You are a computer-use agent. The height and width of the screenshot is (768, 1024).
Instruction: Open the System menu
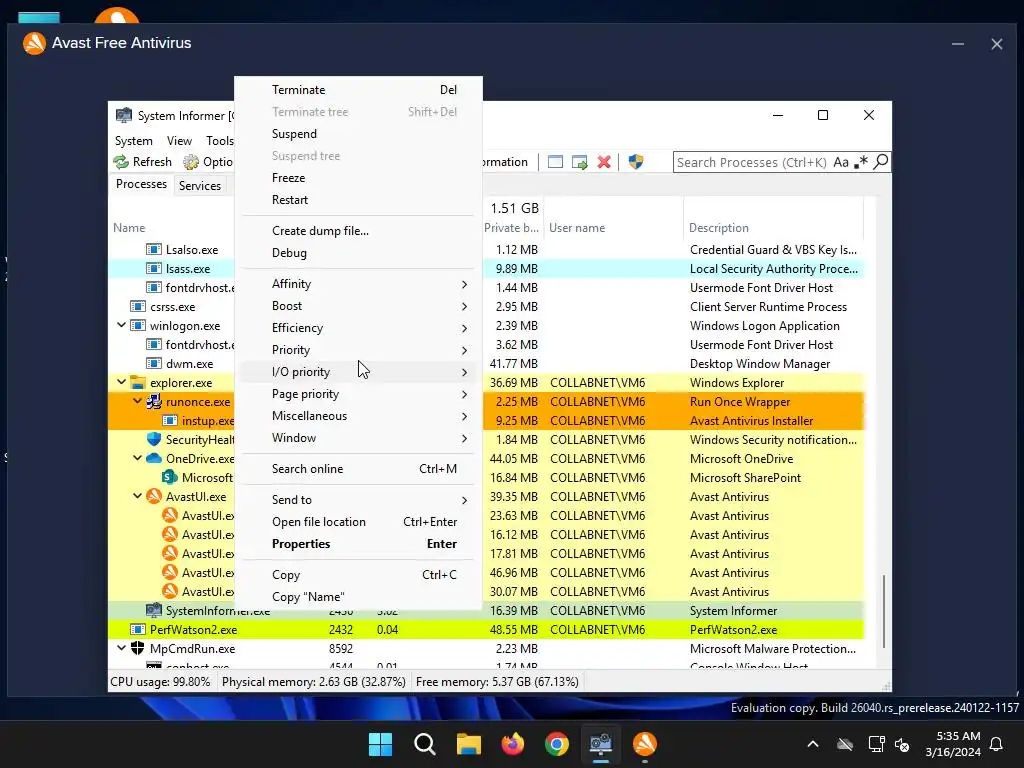[133, 141]
